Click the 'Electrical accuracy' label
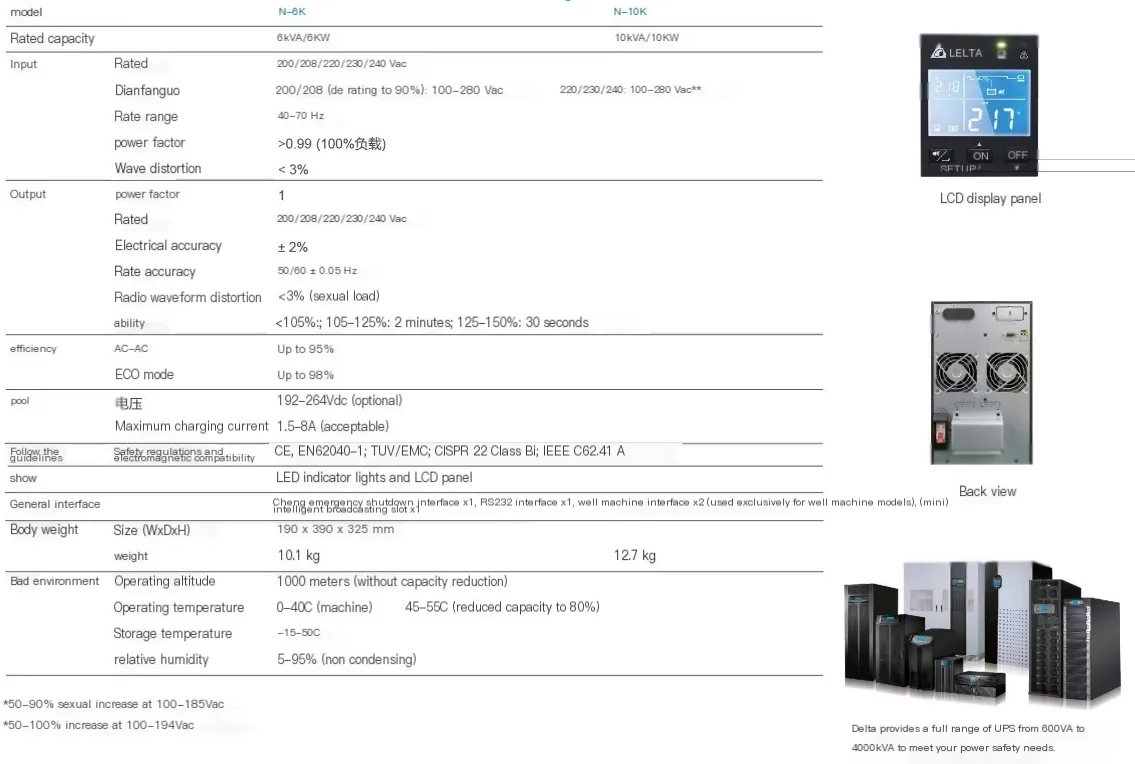Viewport: 1135px width, 764px height. tap(168, 245)
